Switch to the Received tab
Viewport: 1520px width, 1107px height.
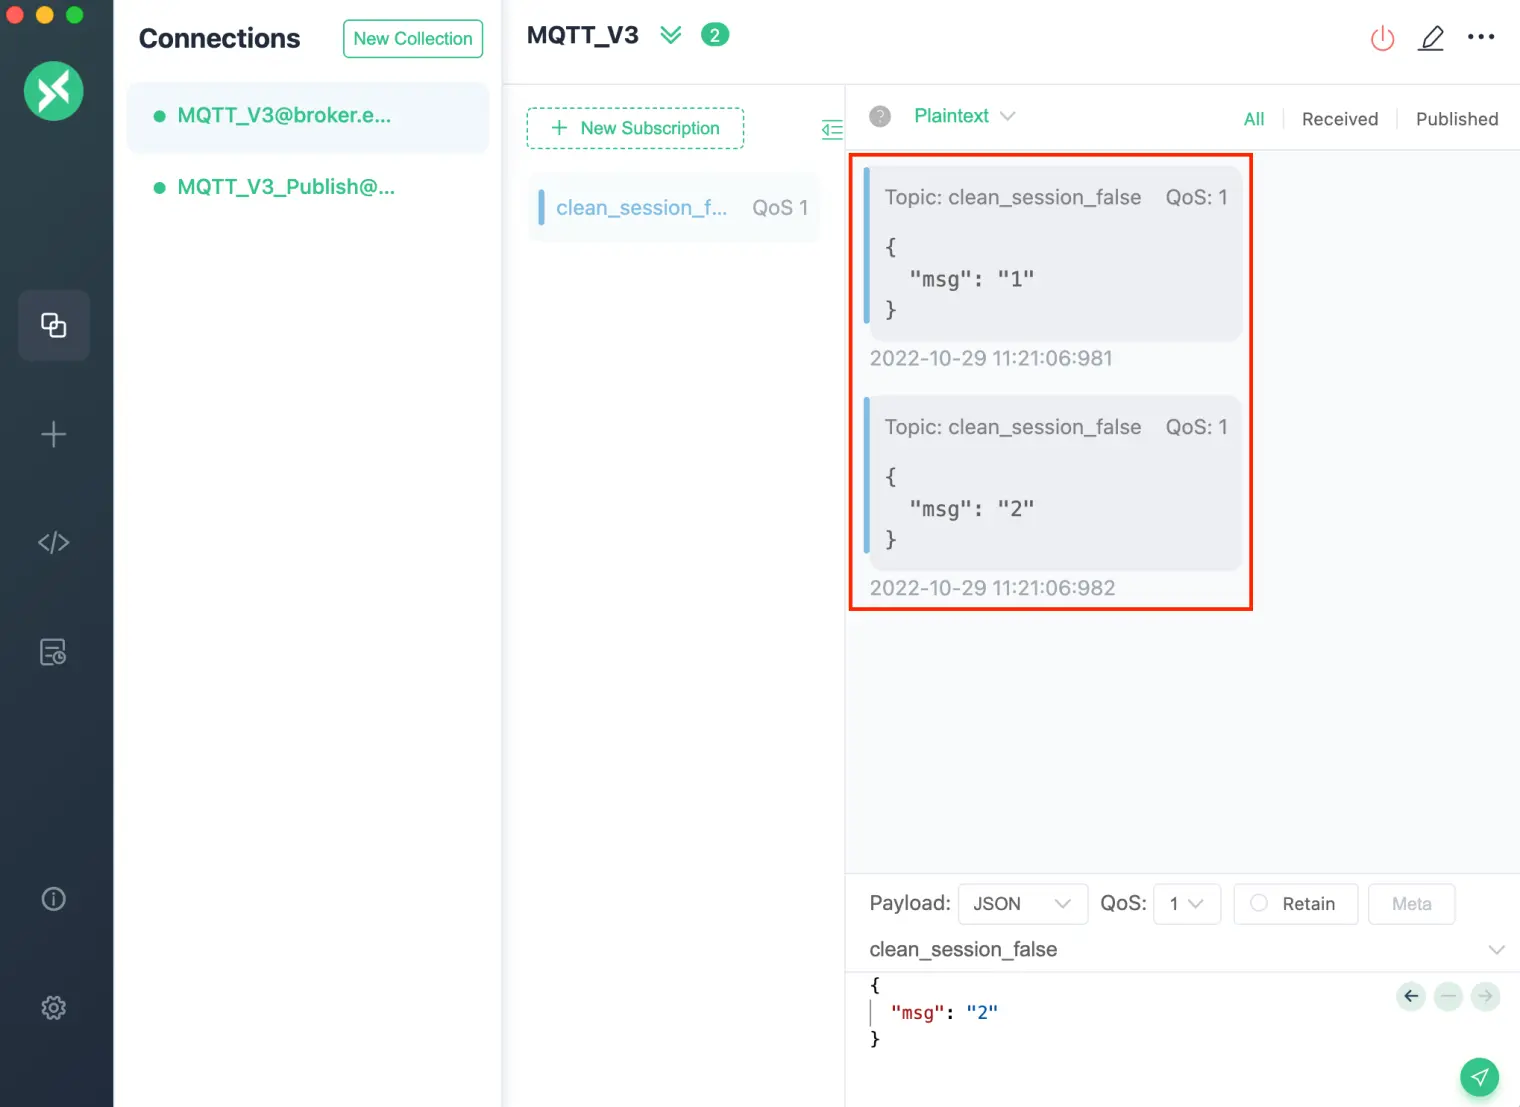tap(1339, 118)
